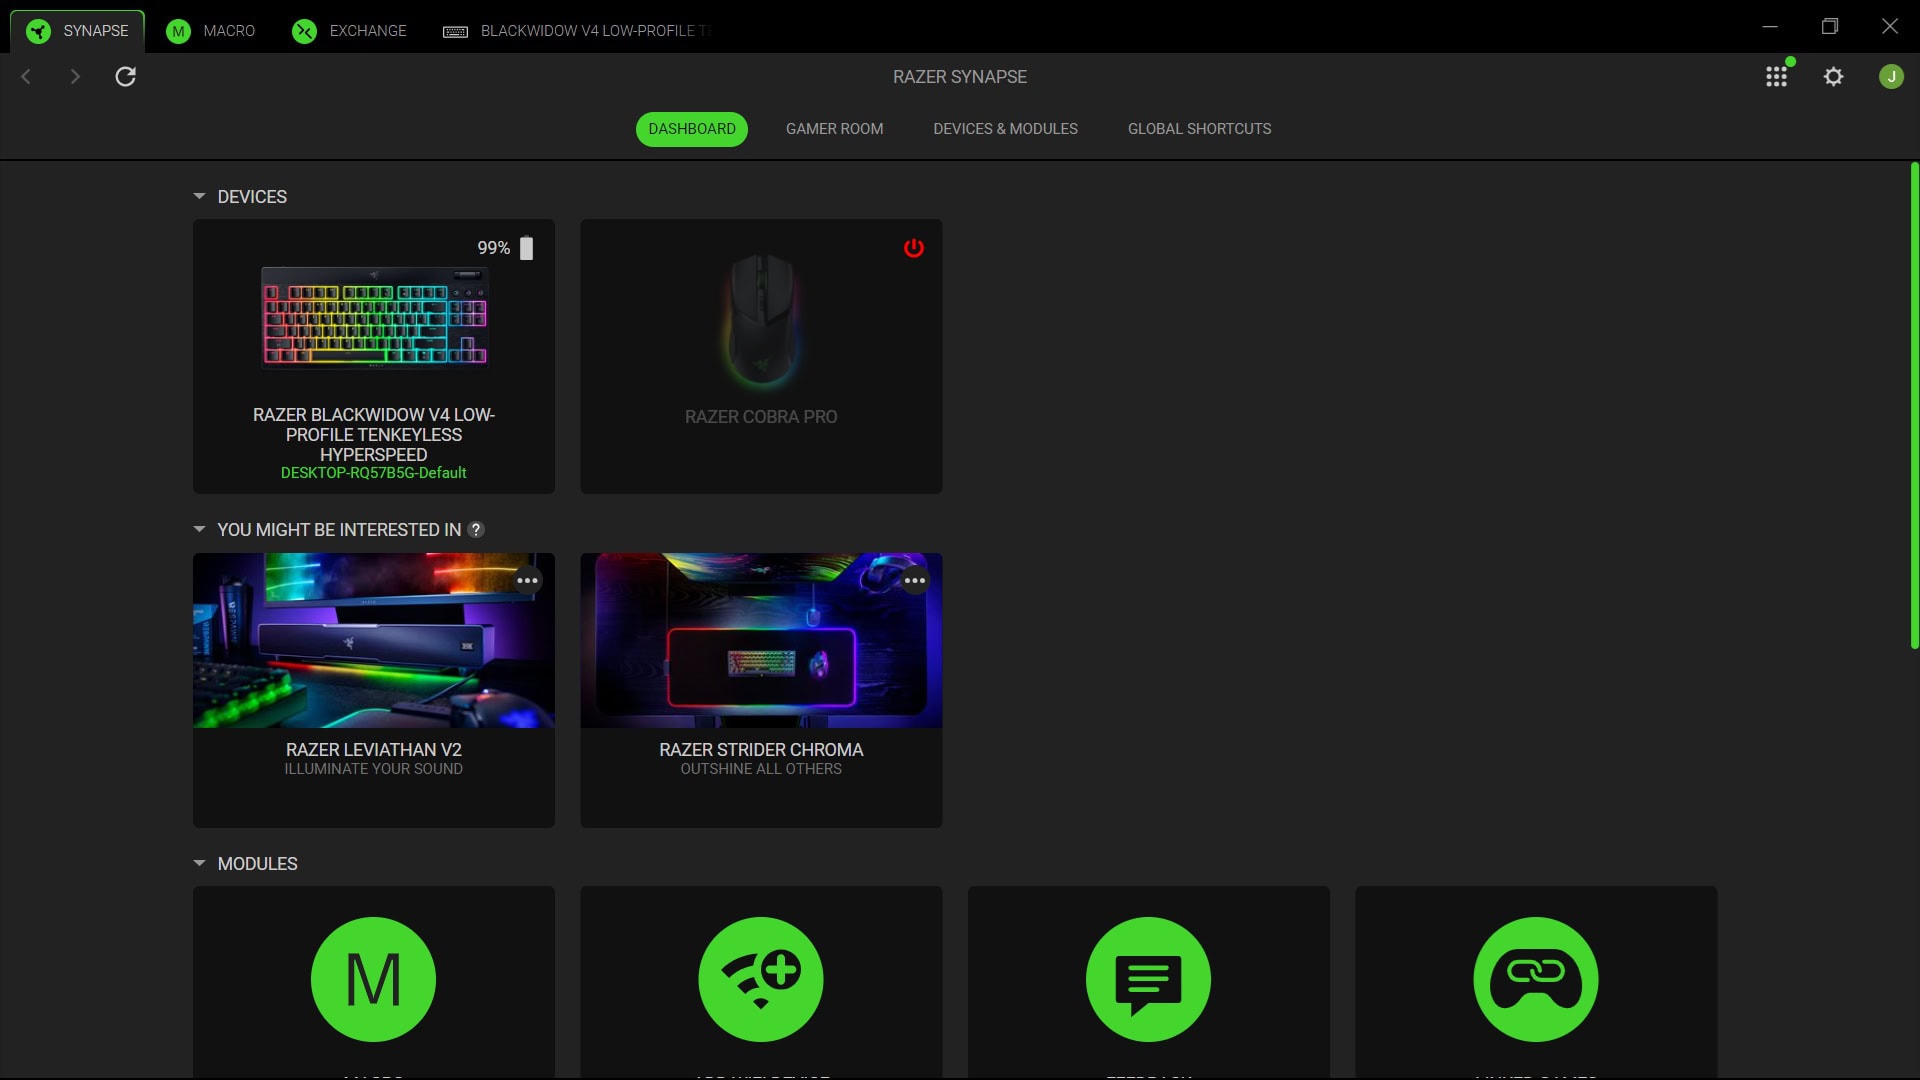Image resolution: width=1920 pixels, height=1080 pixels.
Task: Click the 99% battery percentage
Action: pos(494,248)
